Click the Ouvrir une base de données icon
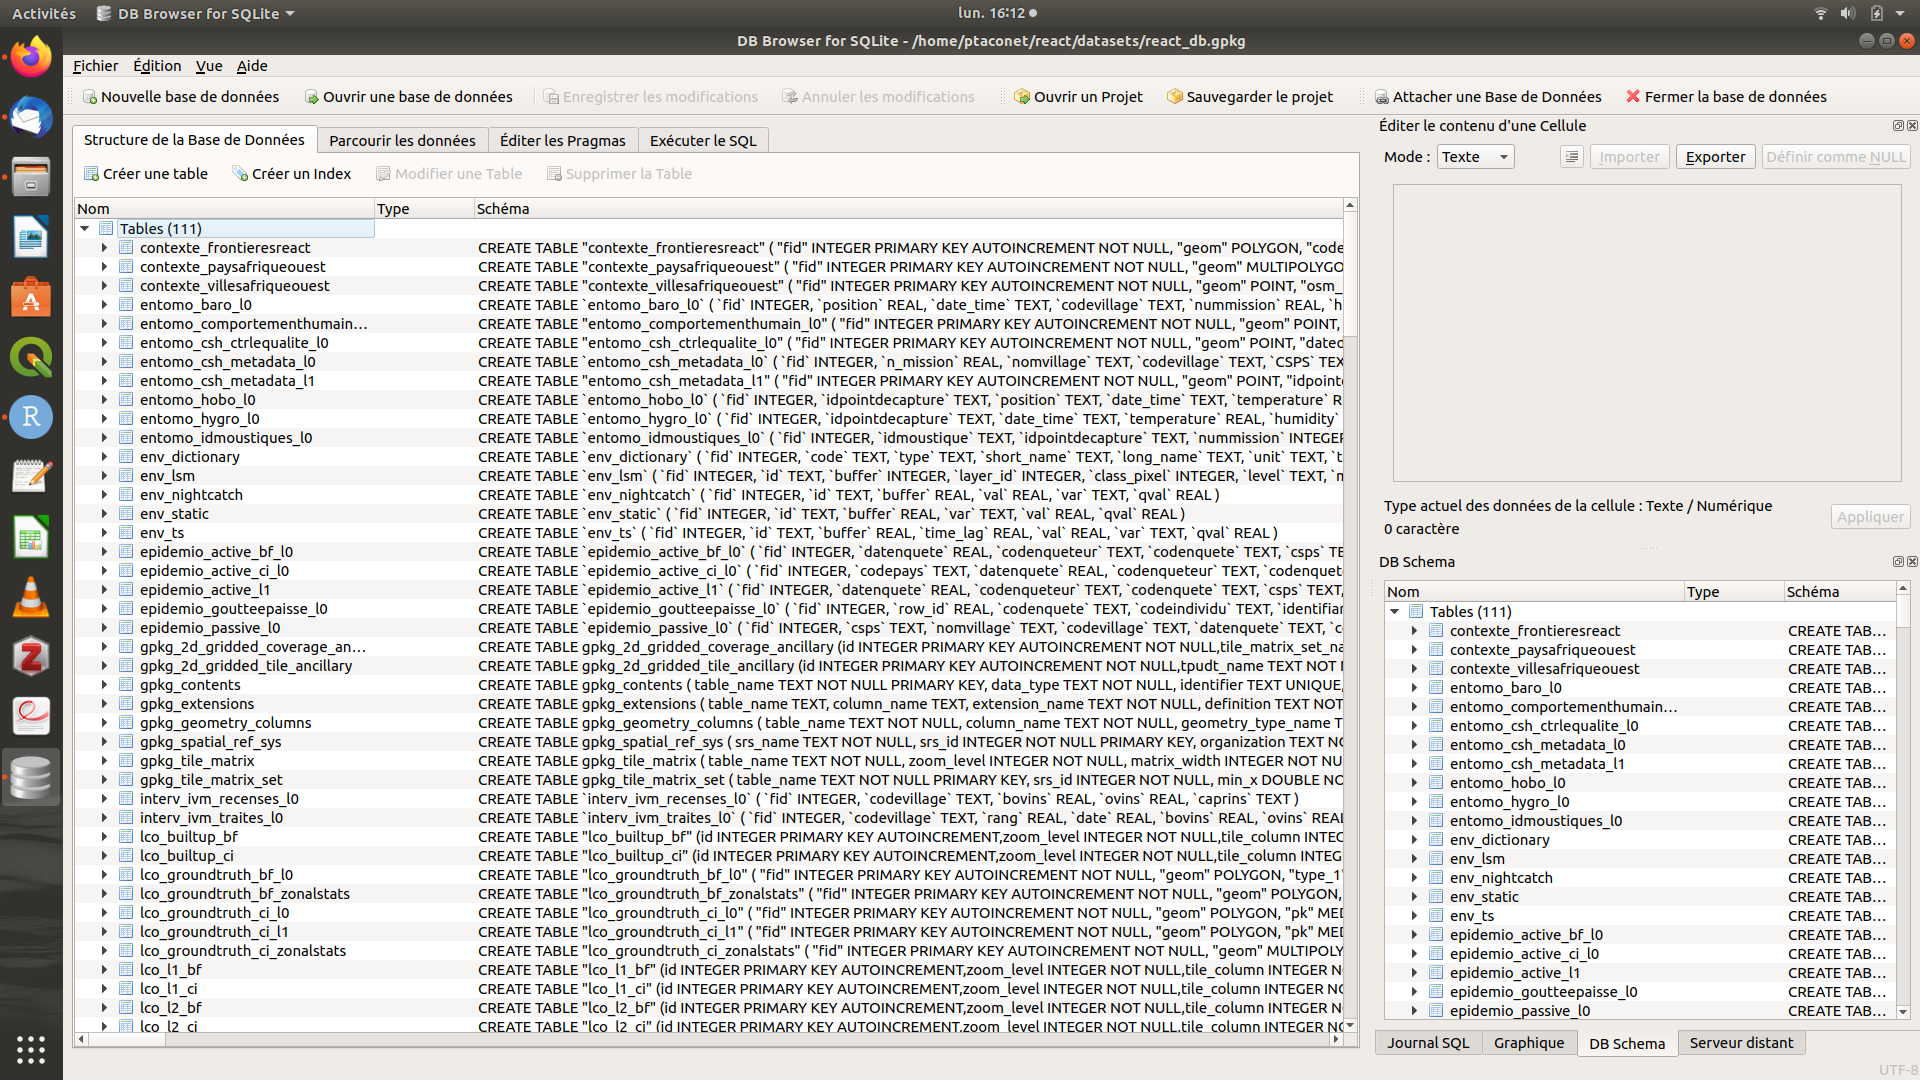 [x=312, y=97]
